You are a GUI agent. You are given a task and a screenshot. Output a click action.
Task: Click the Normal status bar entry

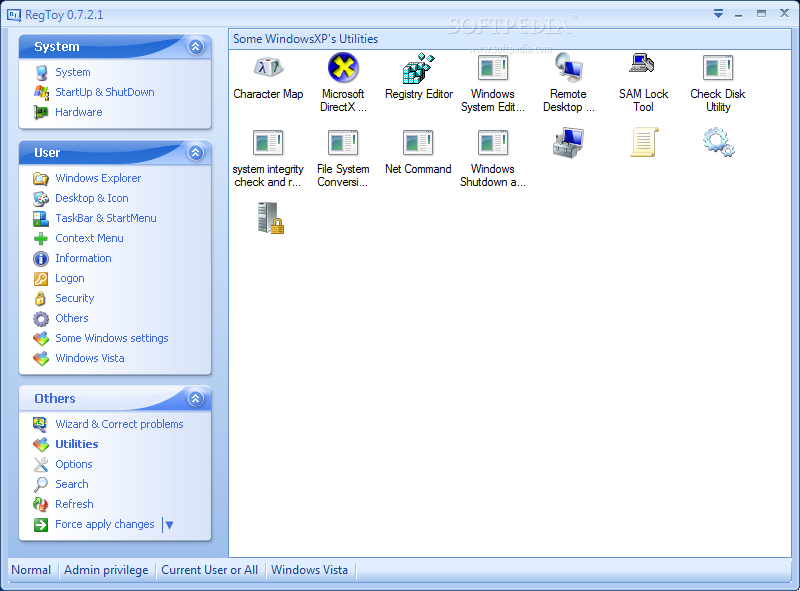point(31,570)
